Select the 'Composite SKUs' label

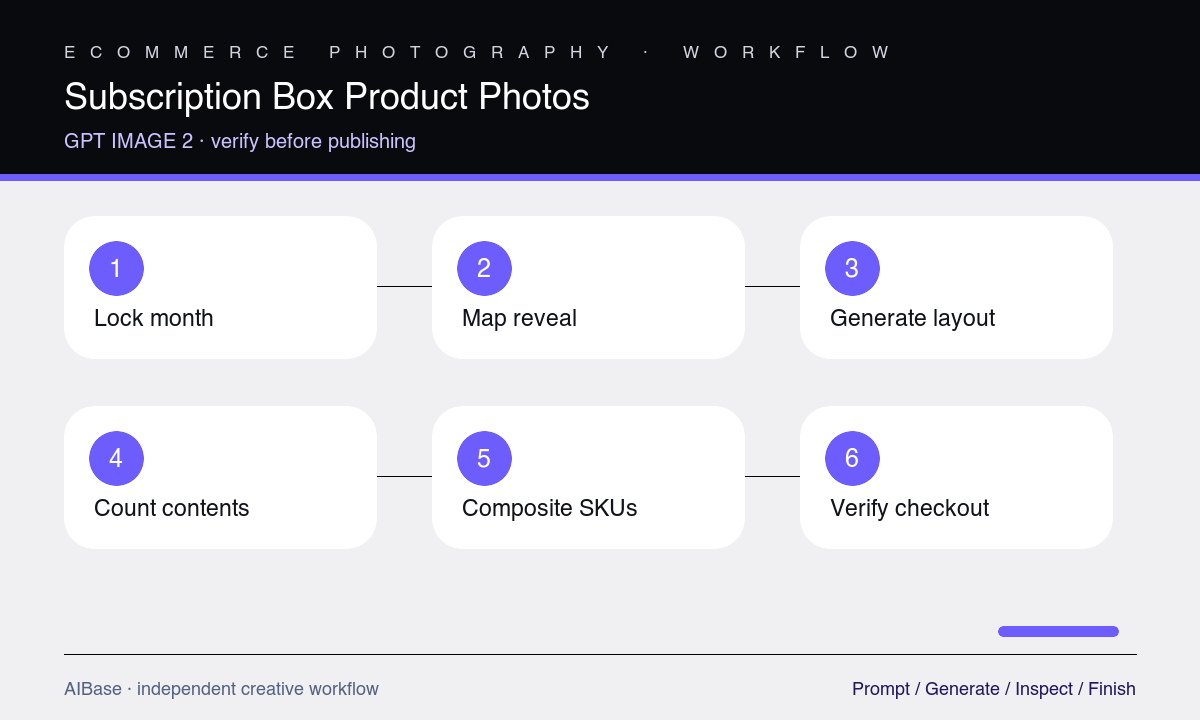tap(549, 508)
